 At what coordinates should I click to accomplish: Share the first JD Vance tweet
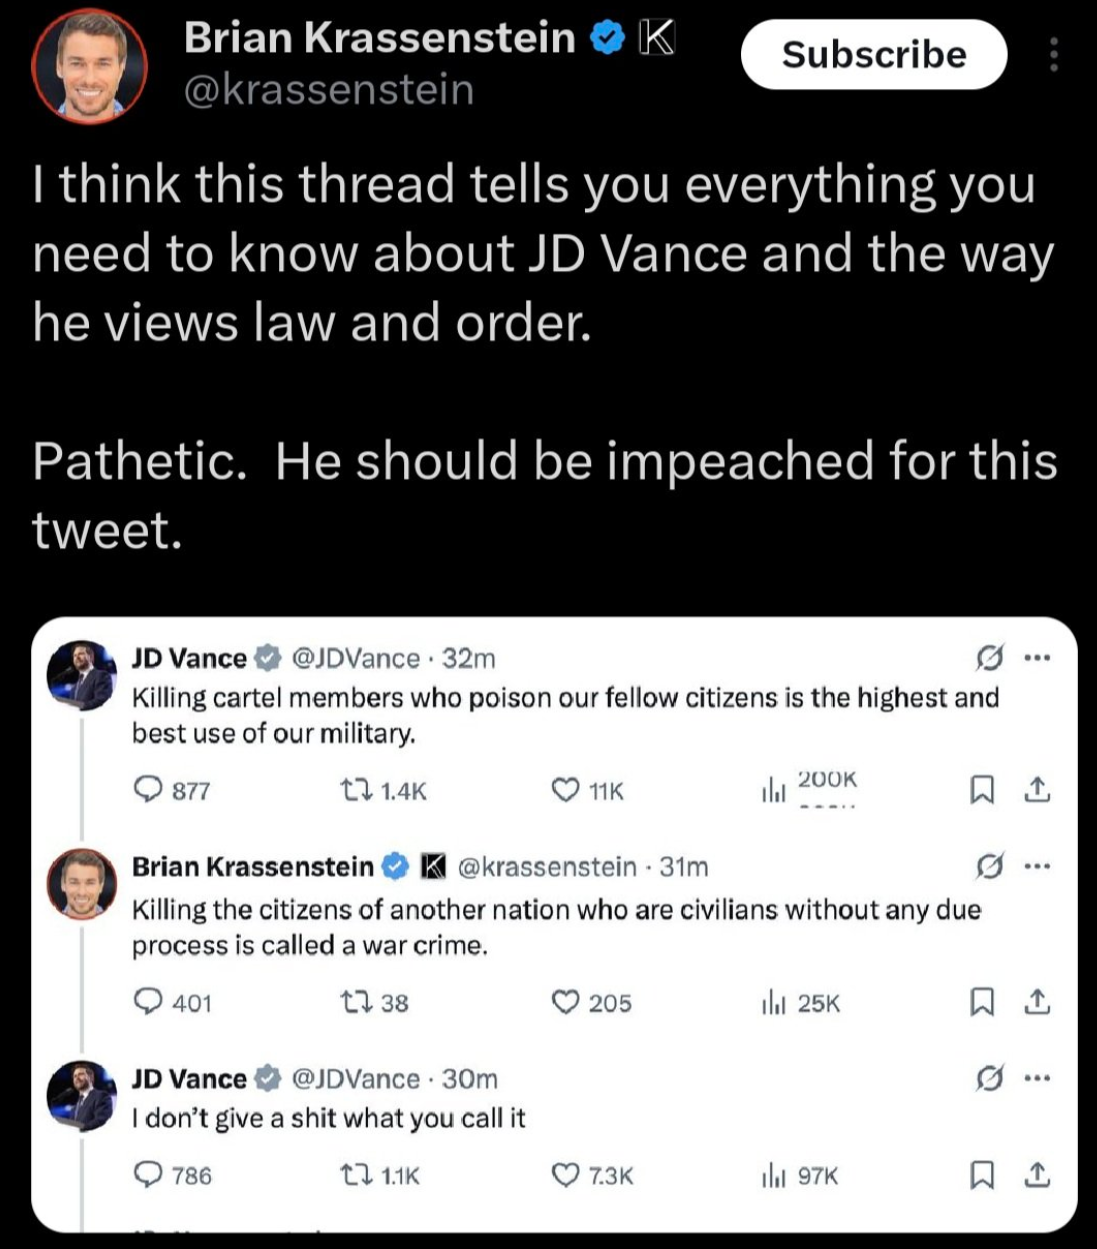click(x=1038, y=790)
